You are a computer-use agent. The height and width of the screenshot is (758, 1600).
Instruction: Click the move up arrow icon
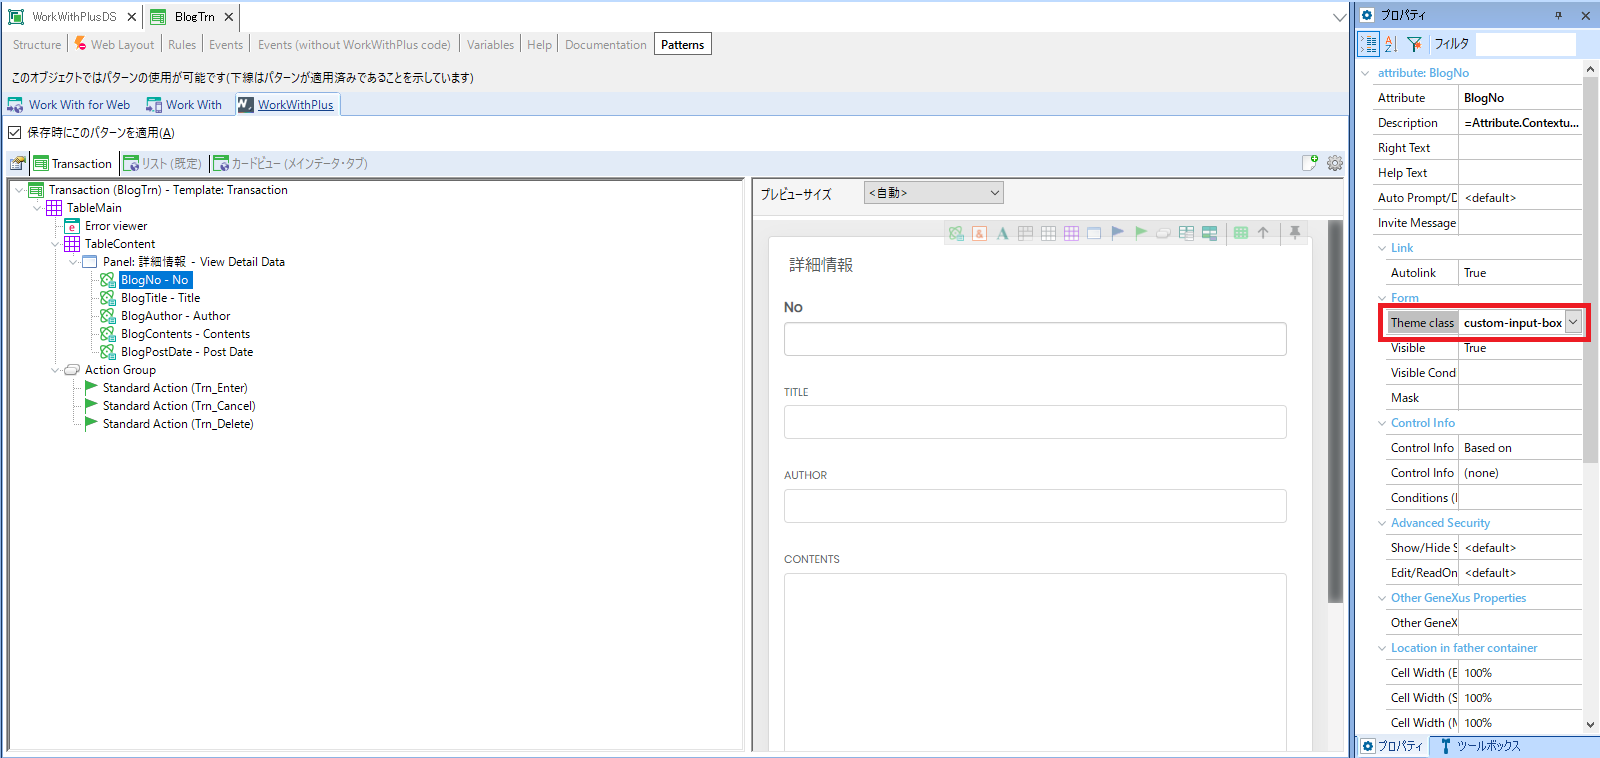(x=1263, y=233)
